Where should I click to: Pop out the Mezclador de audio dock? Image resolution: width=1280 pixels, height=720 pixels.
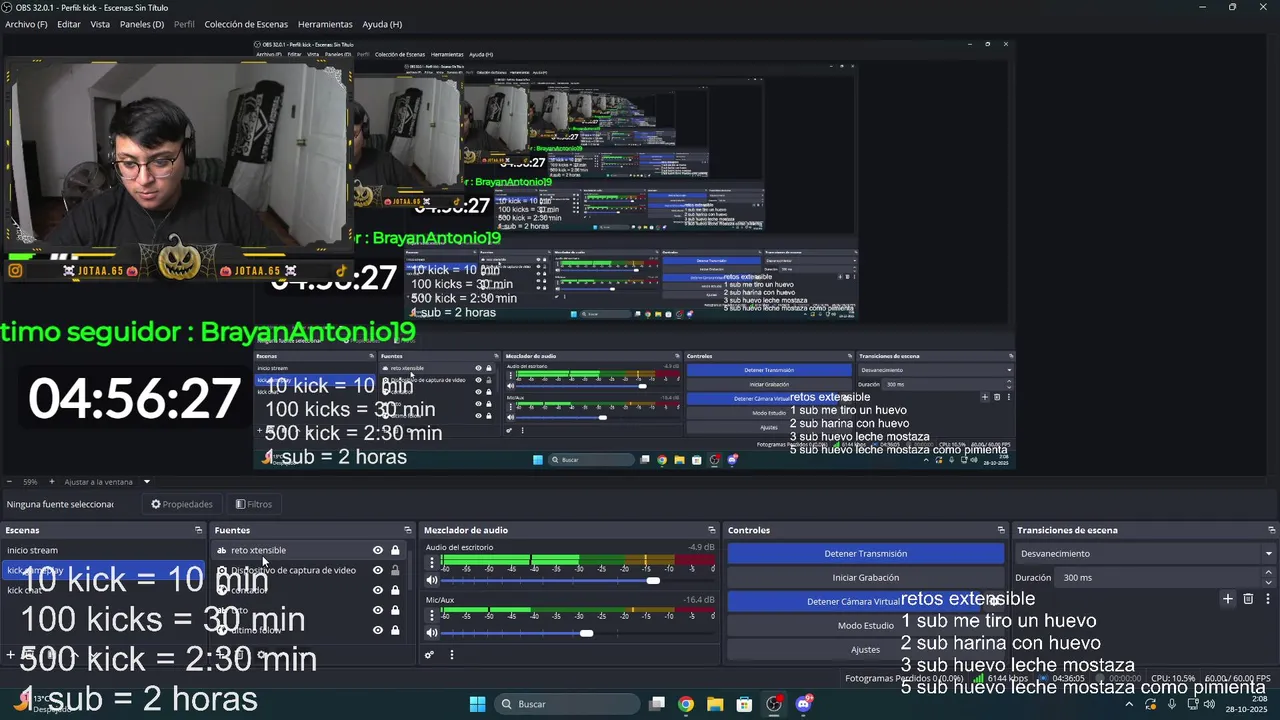pyautogui.click(x=712, y=530)
